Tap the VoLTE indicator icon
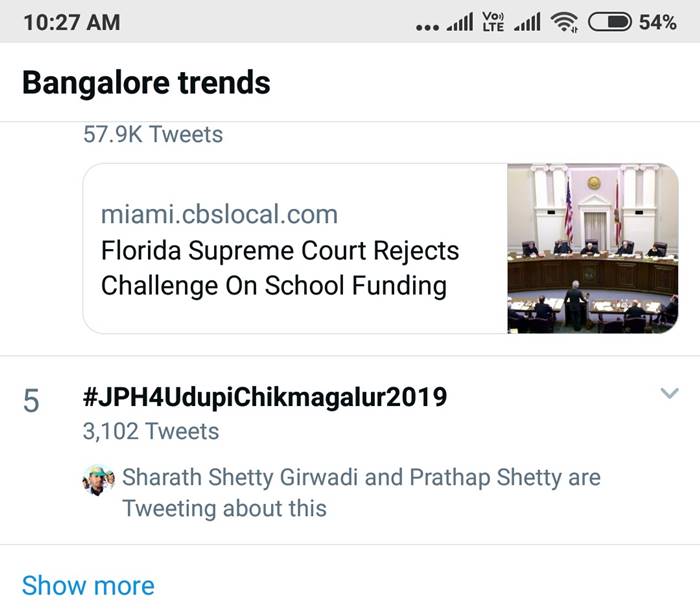The height and width of the screenshot is (614, 700). click(493, 22)
